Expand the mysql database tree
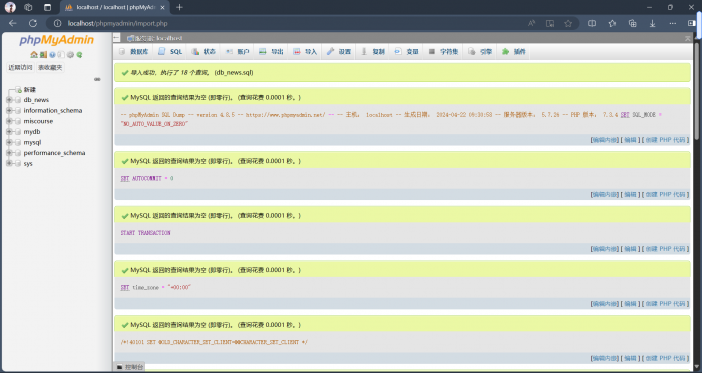Screen dimensions: 702x373 pyautogui.click(x=9, y=142)
